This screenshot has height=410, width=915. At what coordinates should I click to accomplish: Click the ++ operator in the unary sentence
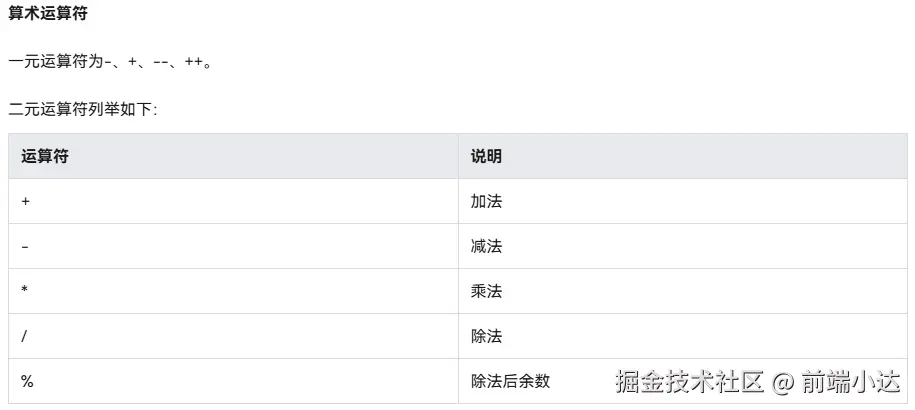coord(193,62)
